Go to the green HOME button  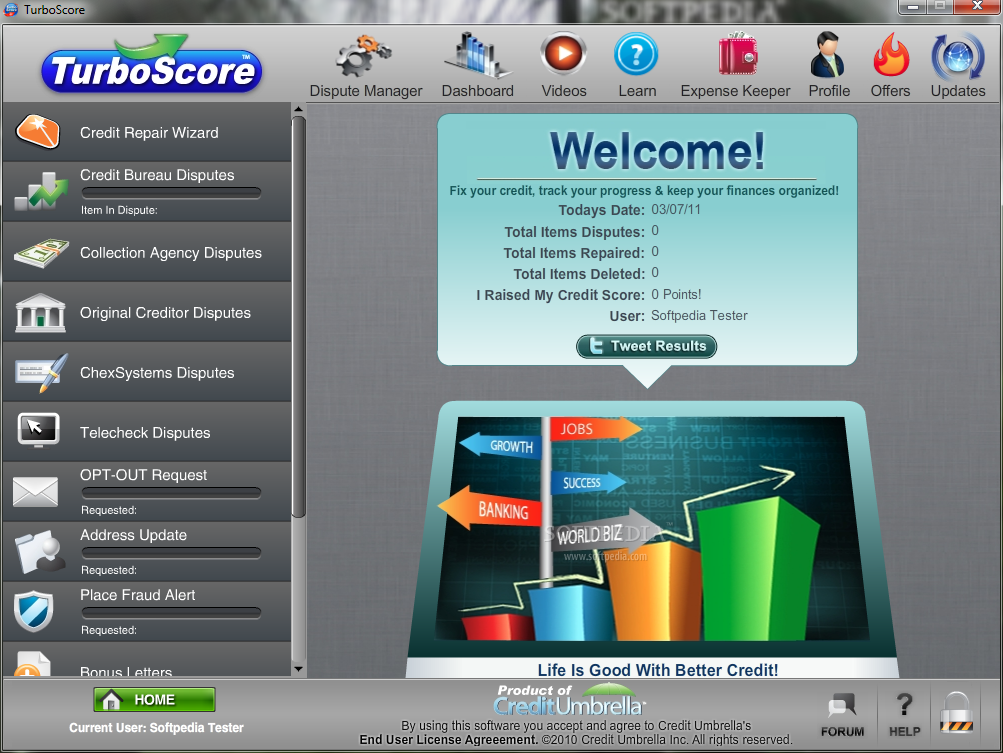(x=154, y=699)
